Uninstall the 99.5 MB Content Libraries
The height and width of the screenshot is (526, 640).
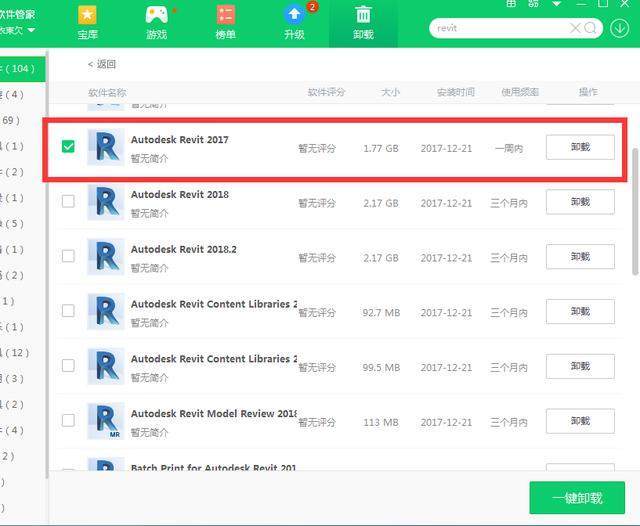580,366
